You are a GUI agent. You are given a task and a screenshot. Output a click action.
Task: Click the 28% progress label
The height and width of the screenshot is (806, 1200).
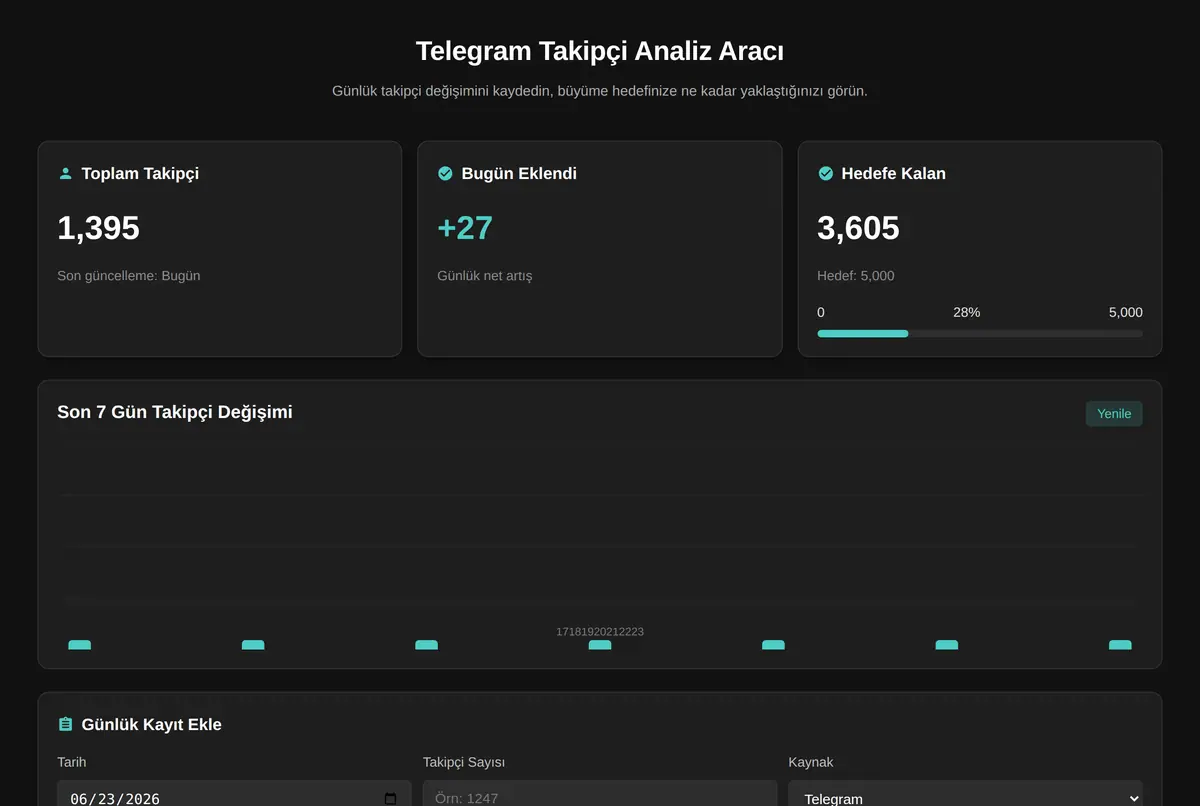[966, 313]
